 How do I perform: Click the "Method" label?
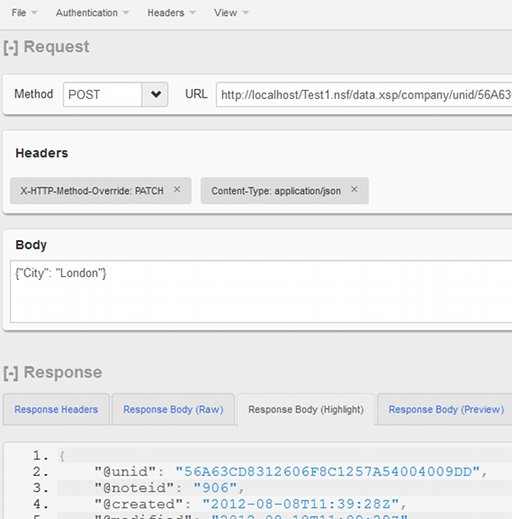(34, 94)
